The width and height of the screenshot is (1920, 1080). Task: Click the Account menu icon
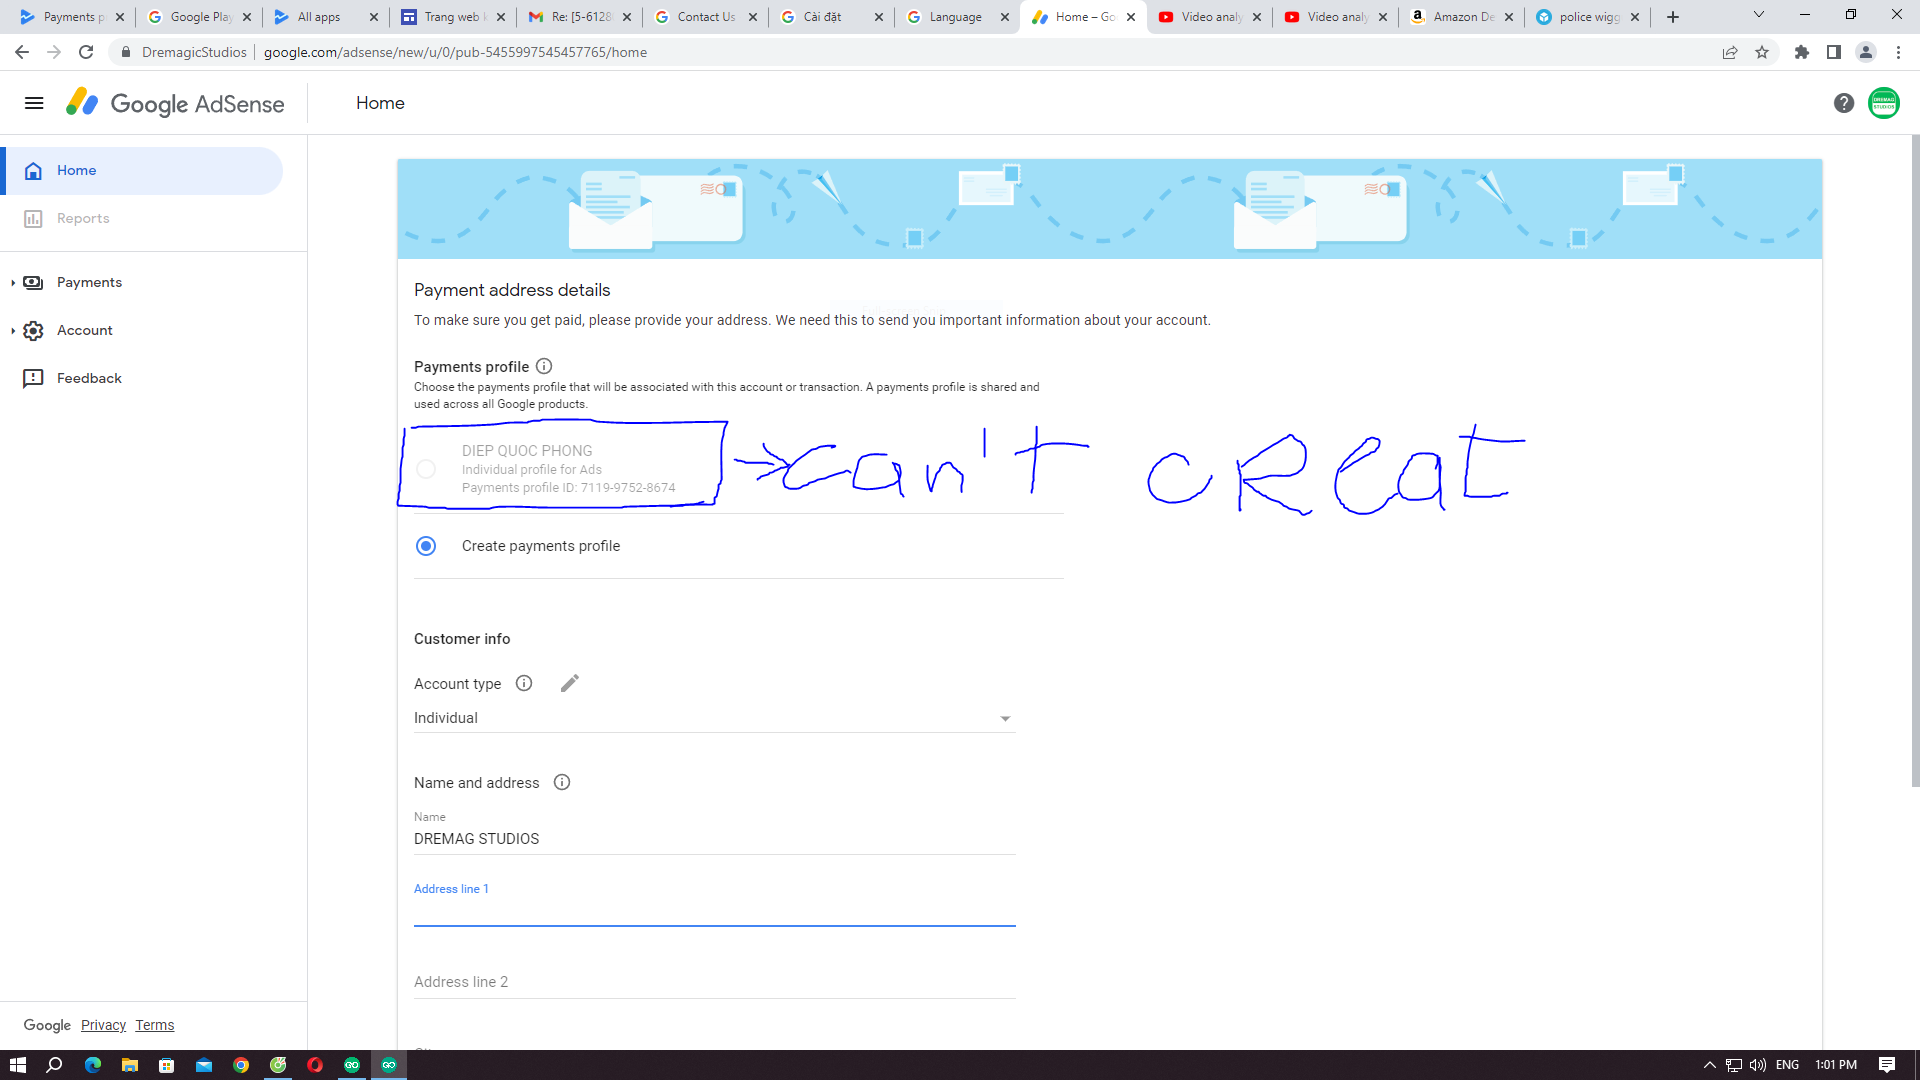click(x=33, y=330)
